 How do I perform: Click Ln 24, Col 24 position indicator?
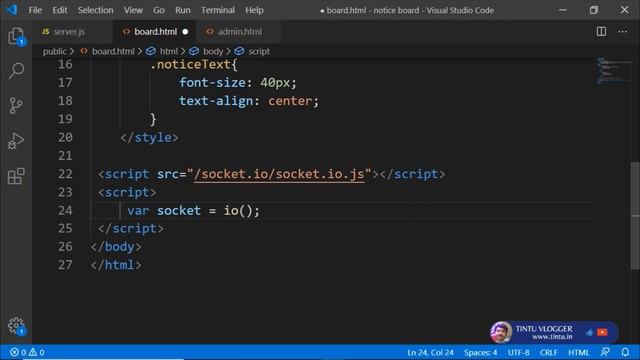[x=430, y=352]
